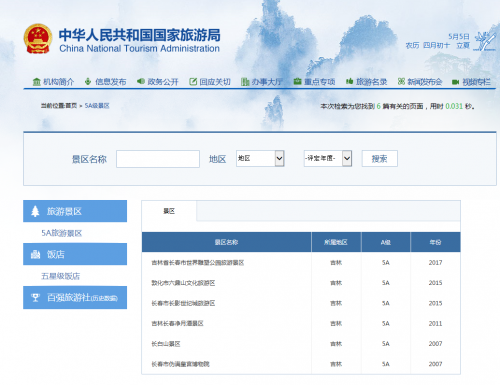The image size is (500, 385).
Task: Open the 5A旅游景区 sidebar link
Action: click(x=62, y=233)
